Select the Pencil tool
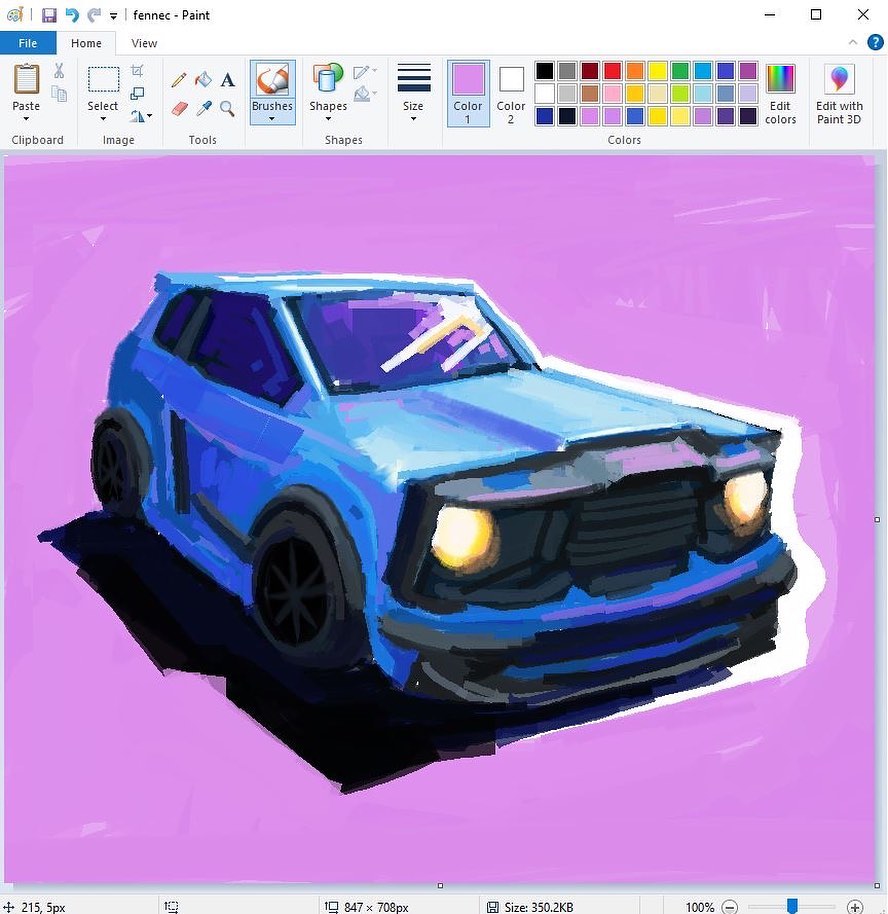Image resolution: width=888 pixels, height=914 pixels. coord(179,79)
